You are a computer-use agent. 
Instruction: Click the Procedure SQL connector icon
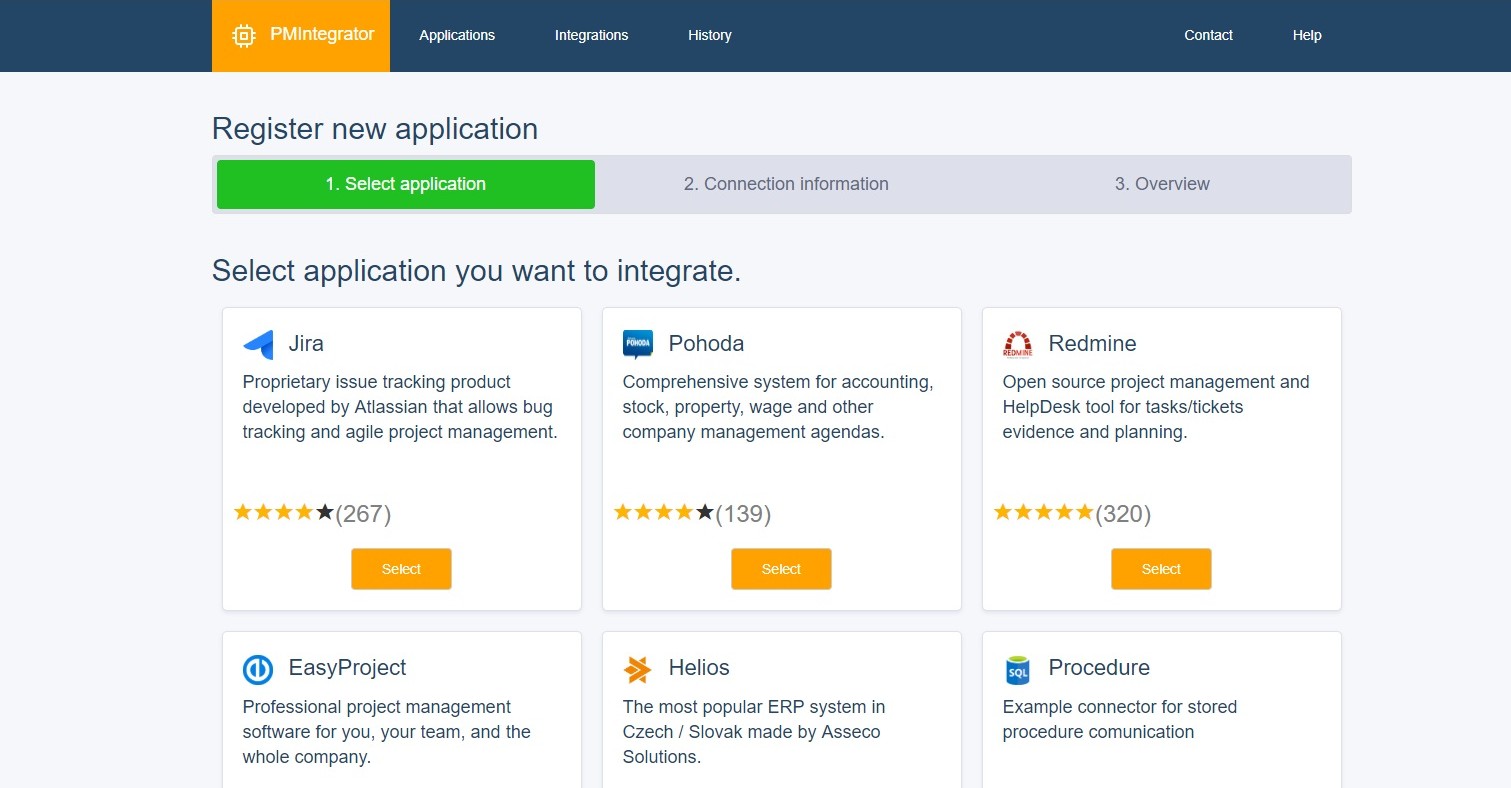(x=1017, y=669)
